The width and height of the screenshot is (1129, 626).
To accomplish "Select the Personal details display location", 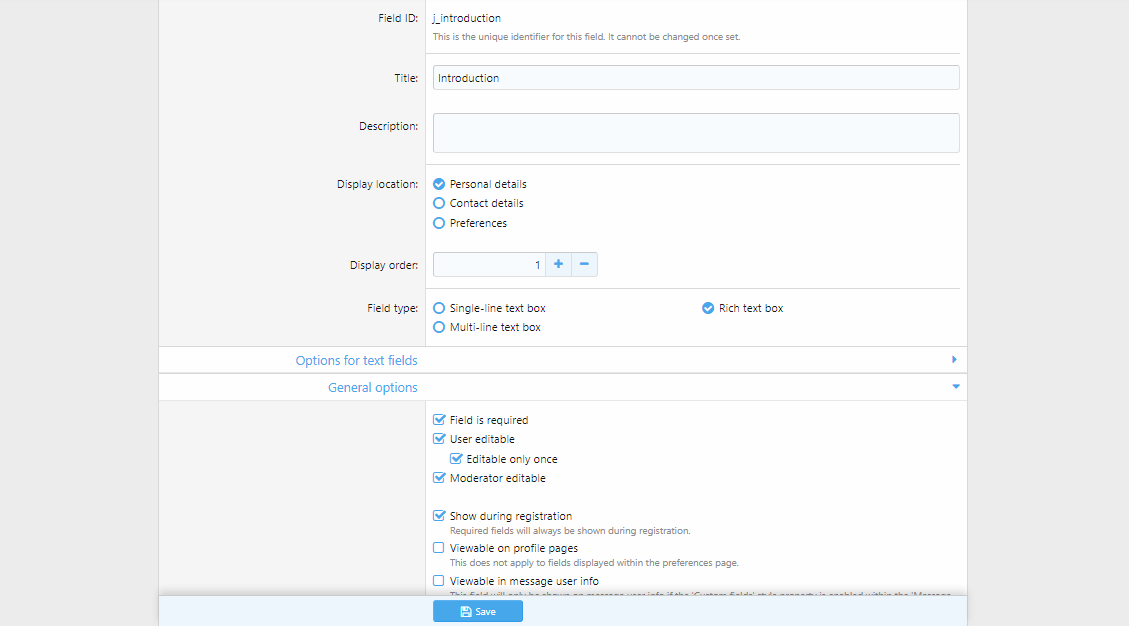I will point(439,184).
